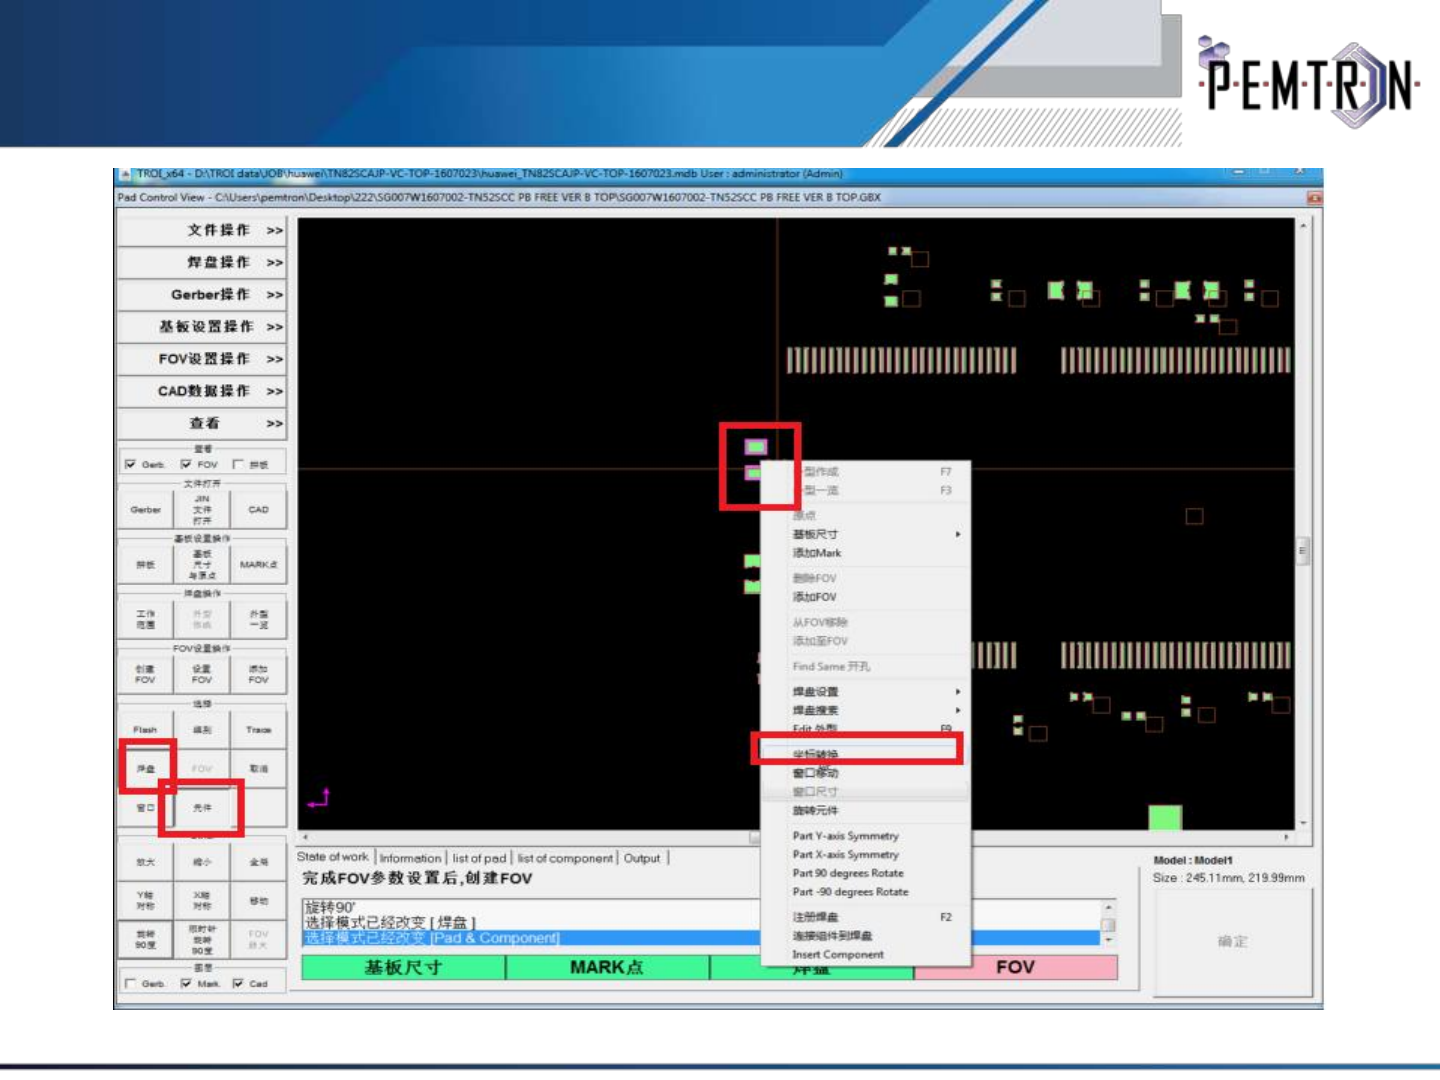This screenshot has height=1080, width=1440.
Task: Select 旋转元件 in the context menu
Action: [866, 811]
